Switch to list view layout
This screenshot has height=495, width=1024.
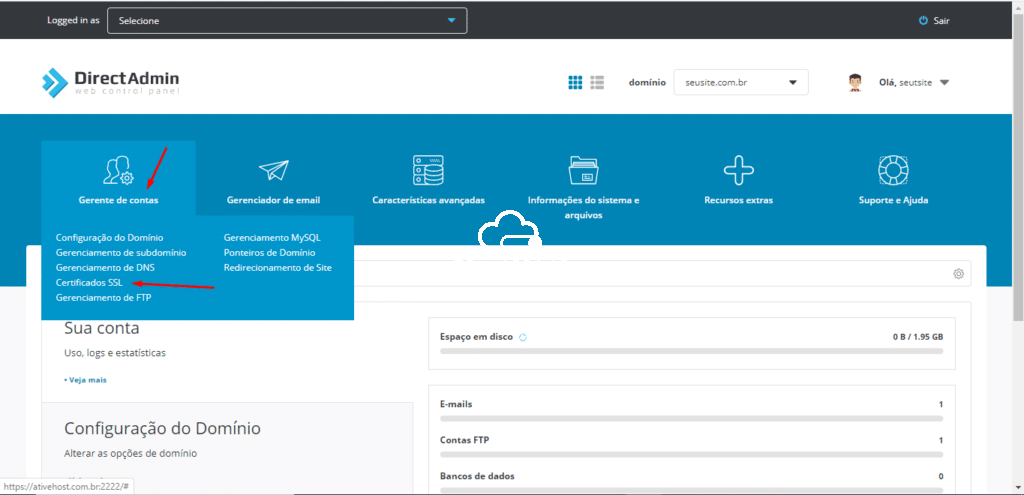(597, 82)
